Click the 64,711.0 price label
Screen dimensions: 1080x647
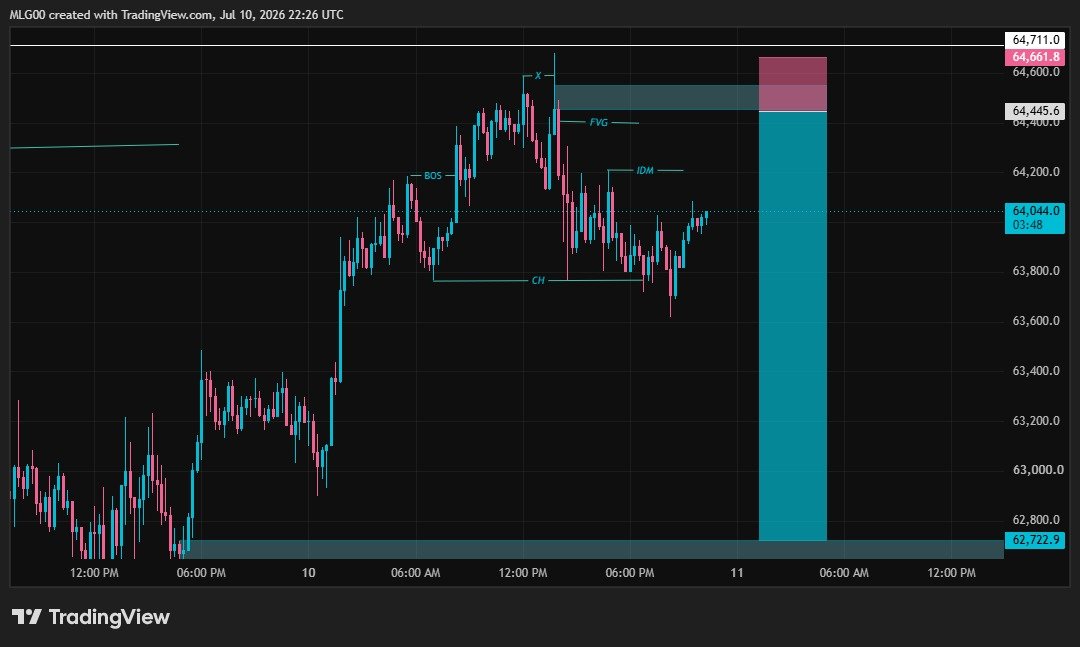pyautogui.click(x=1035, y=40)
